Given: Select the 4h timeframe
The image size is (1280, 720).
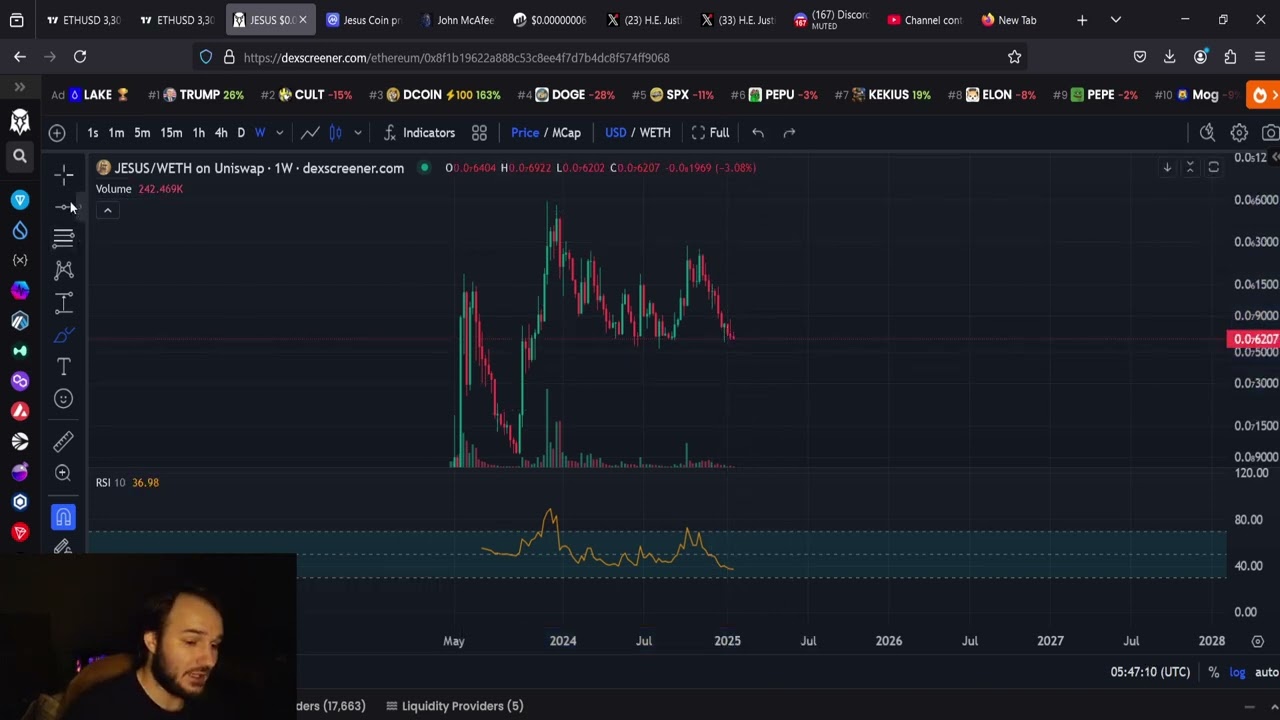Looking at the screenshot, I should pyautogui.click(x=221, y=132).
